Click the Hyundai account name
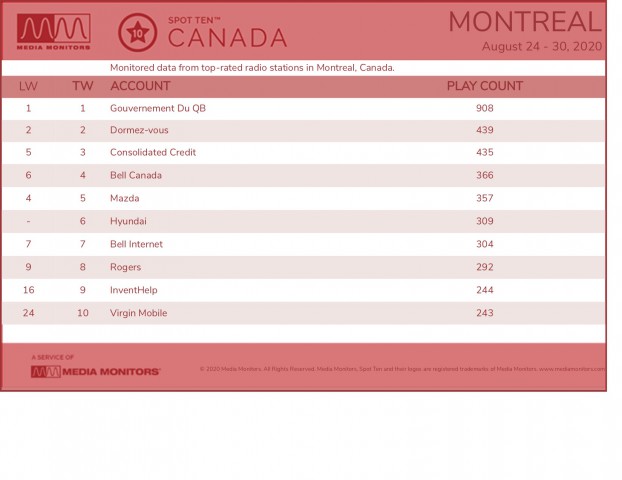 point(128,221)
